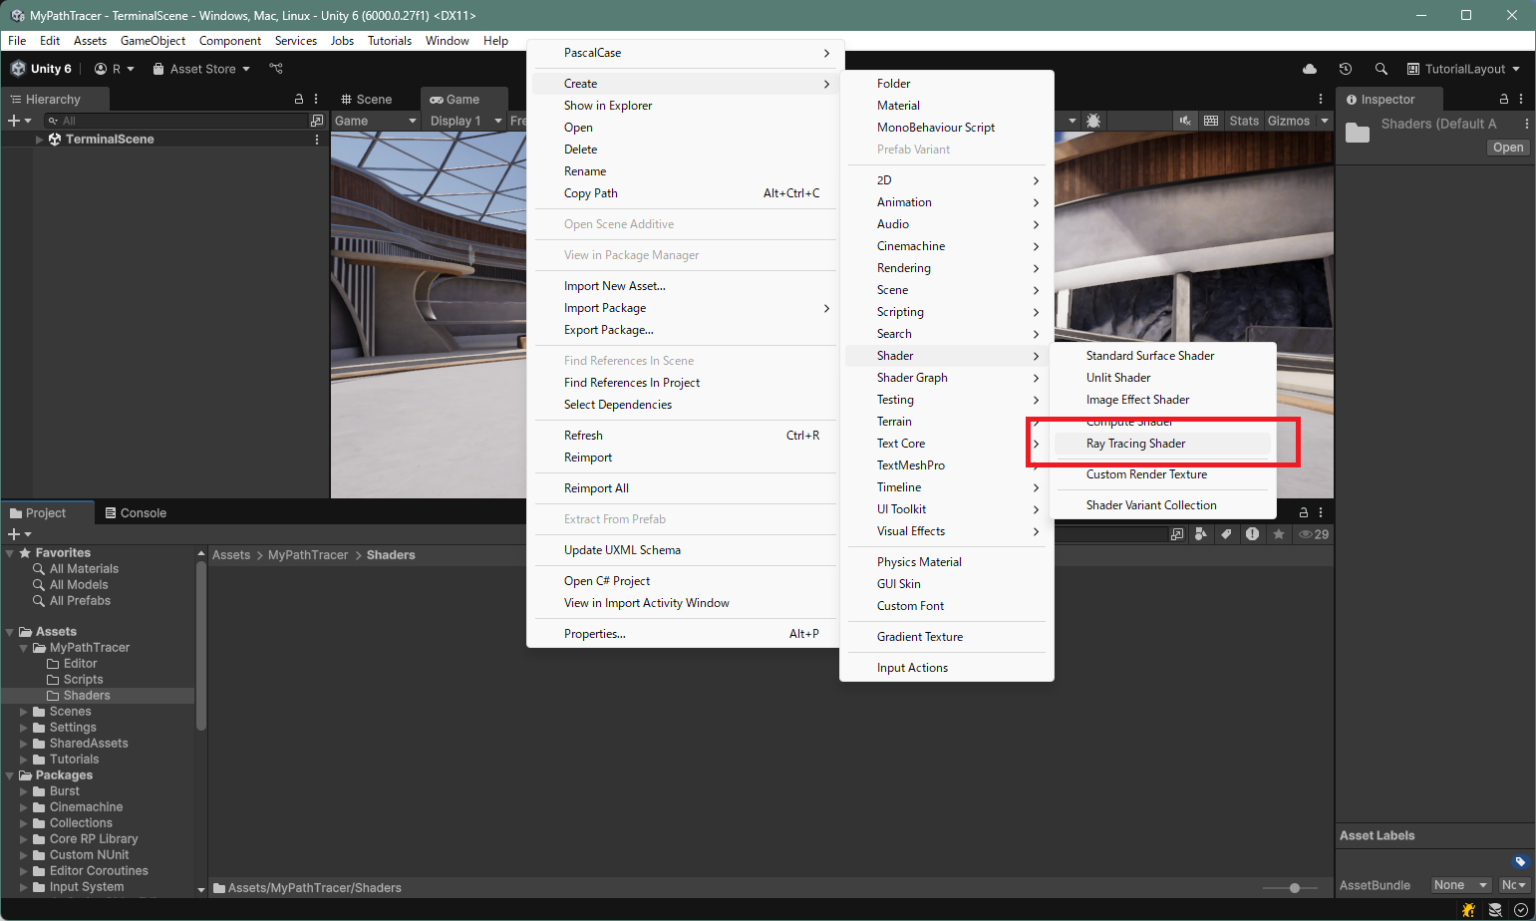This screenshot has width=1536, height=921.
Task: Select Ray Tracing Shader from the menu
Action: 1136,443
